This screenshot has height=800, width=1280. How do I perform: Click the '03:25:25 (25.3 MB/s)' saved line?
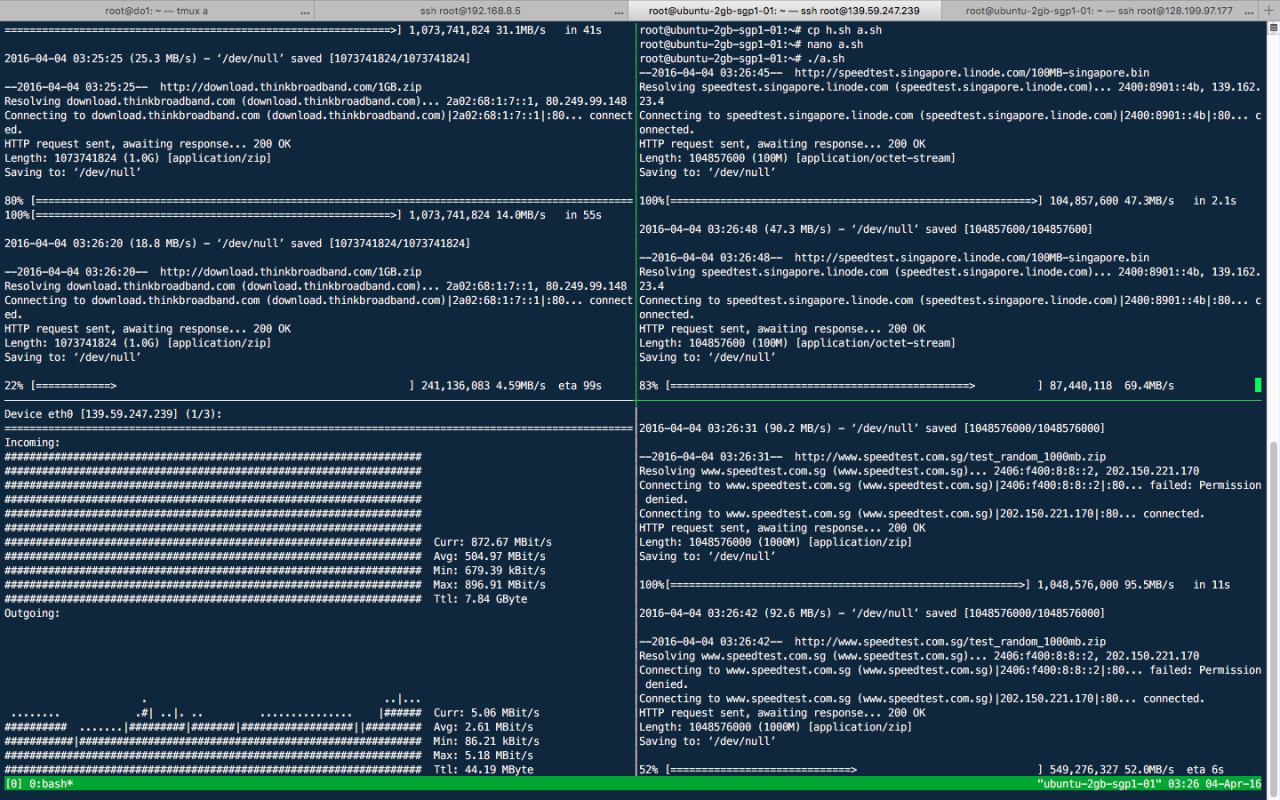point(237,59)
